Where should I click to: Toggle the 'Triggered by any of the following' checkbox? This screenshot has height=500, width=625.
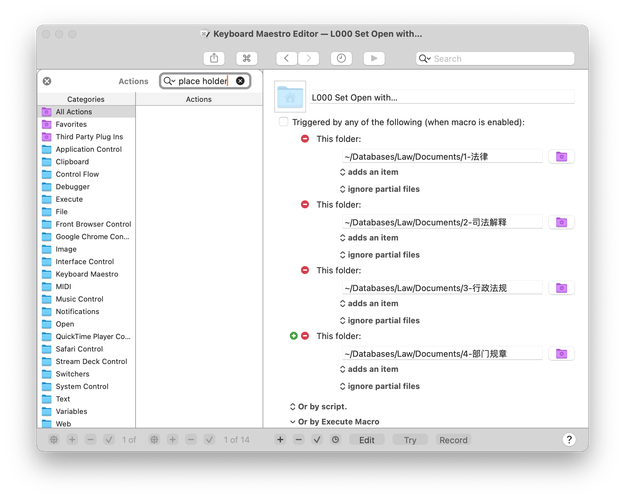(x=283, y=122)
